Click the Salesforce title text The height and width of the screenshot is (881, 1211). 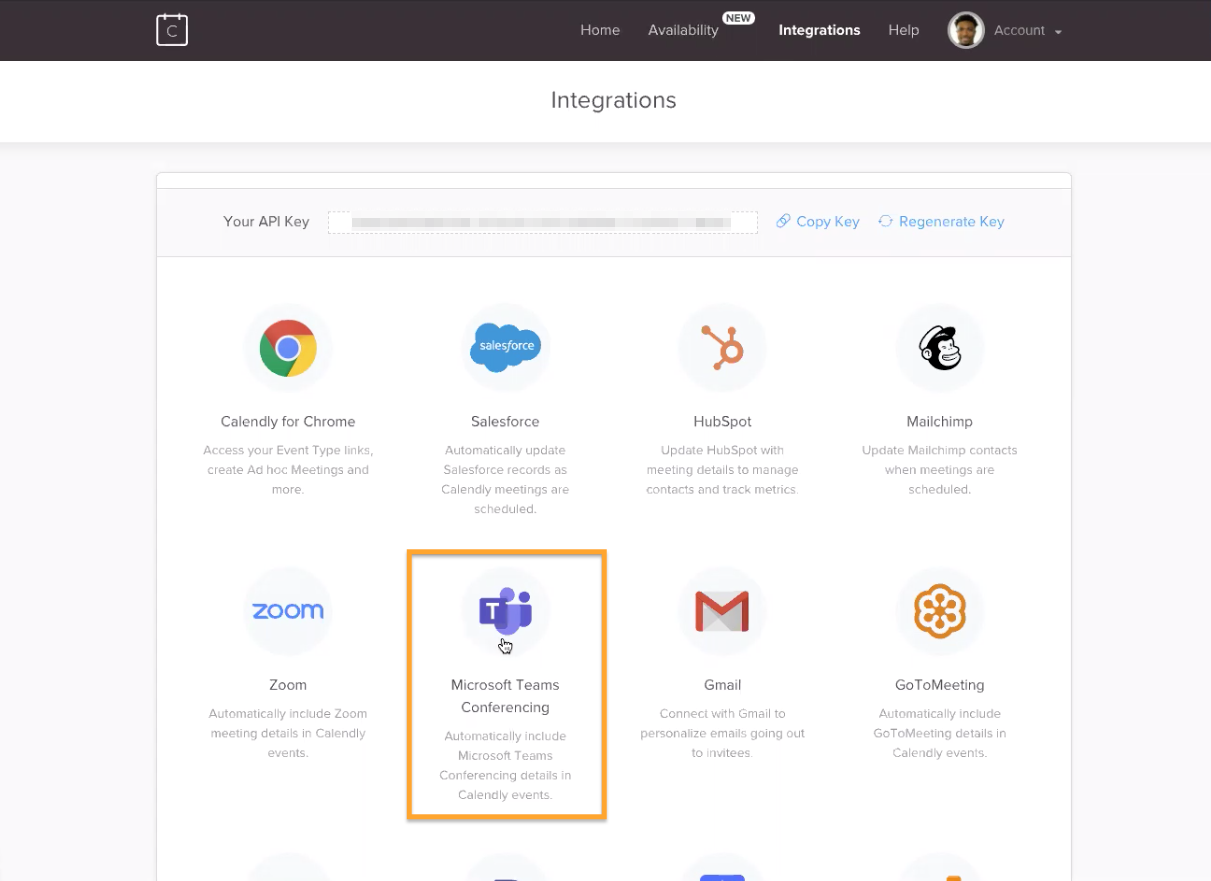coord(505,422)
